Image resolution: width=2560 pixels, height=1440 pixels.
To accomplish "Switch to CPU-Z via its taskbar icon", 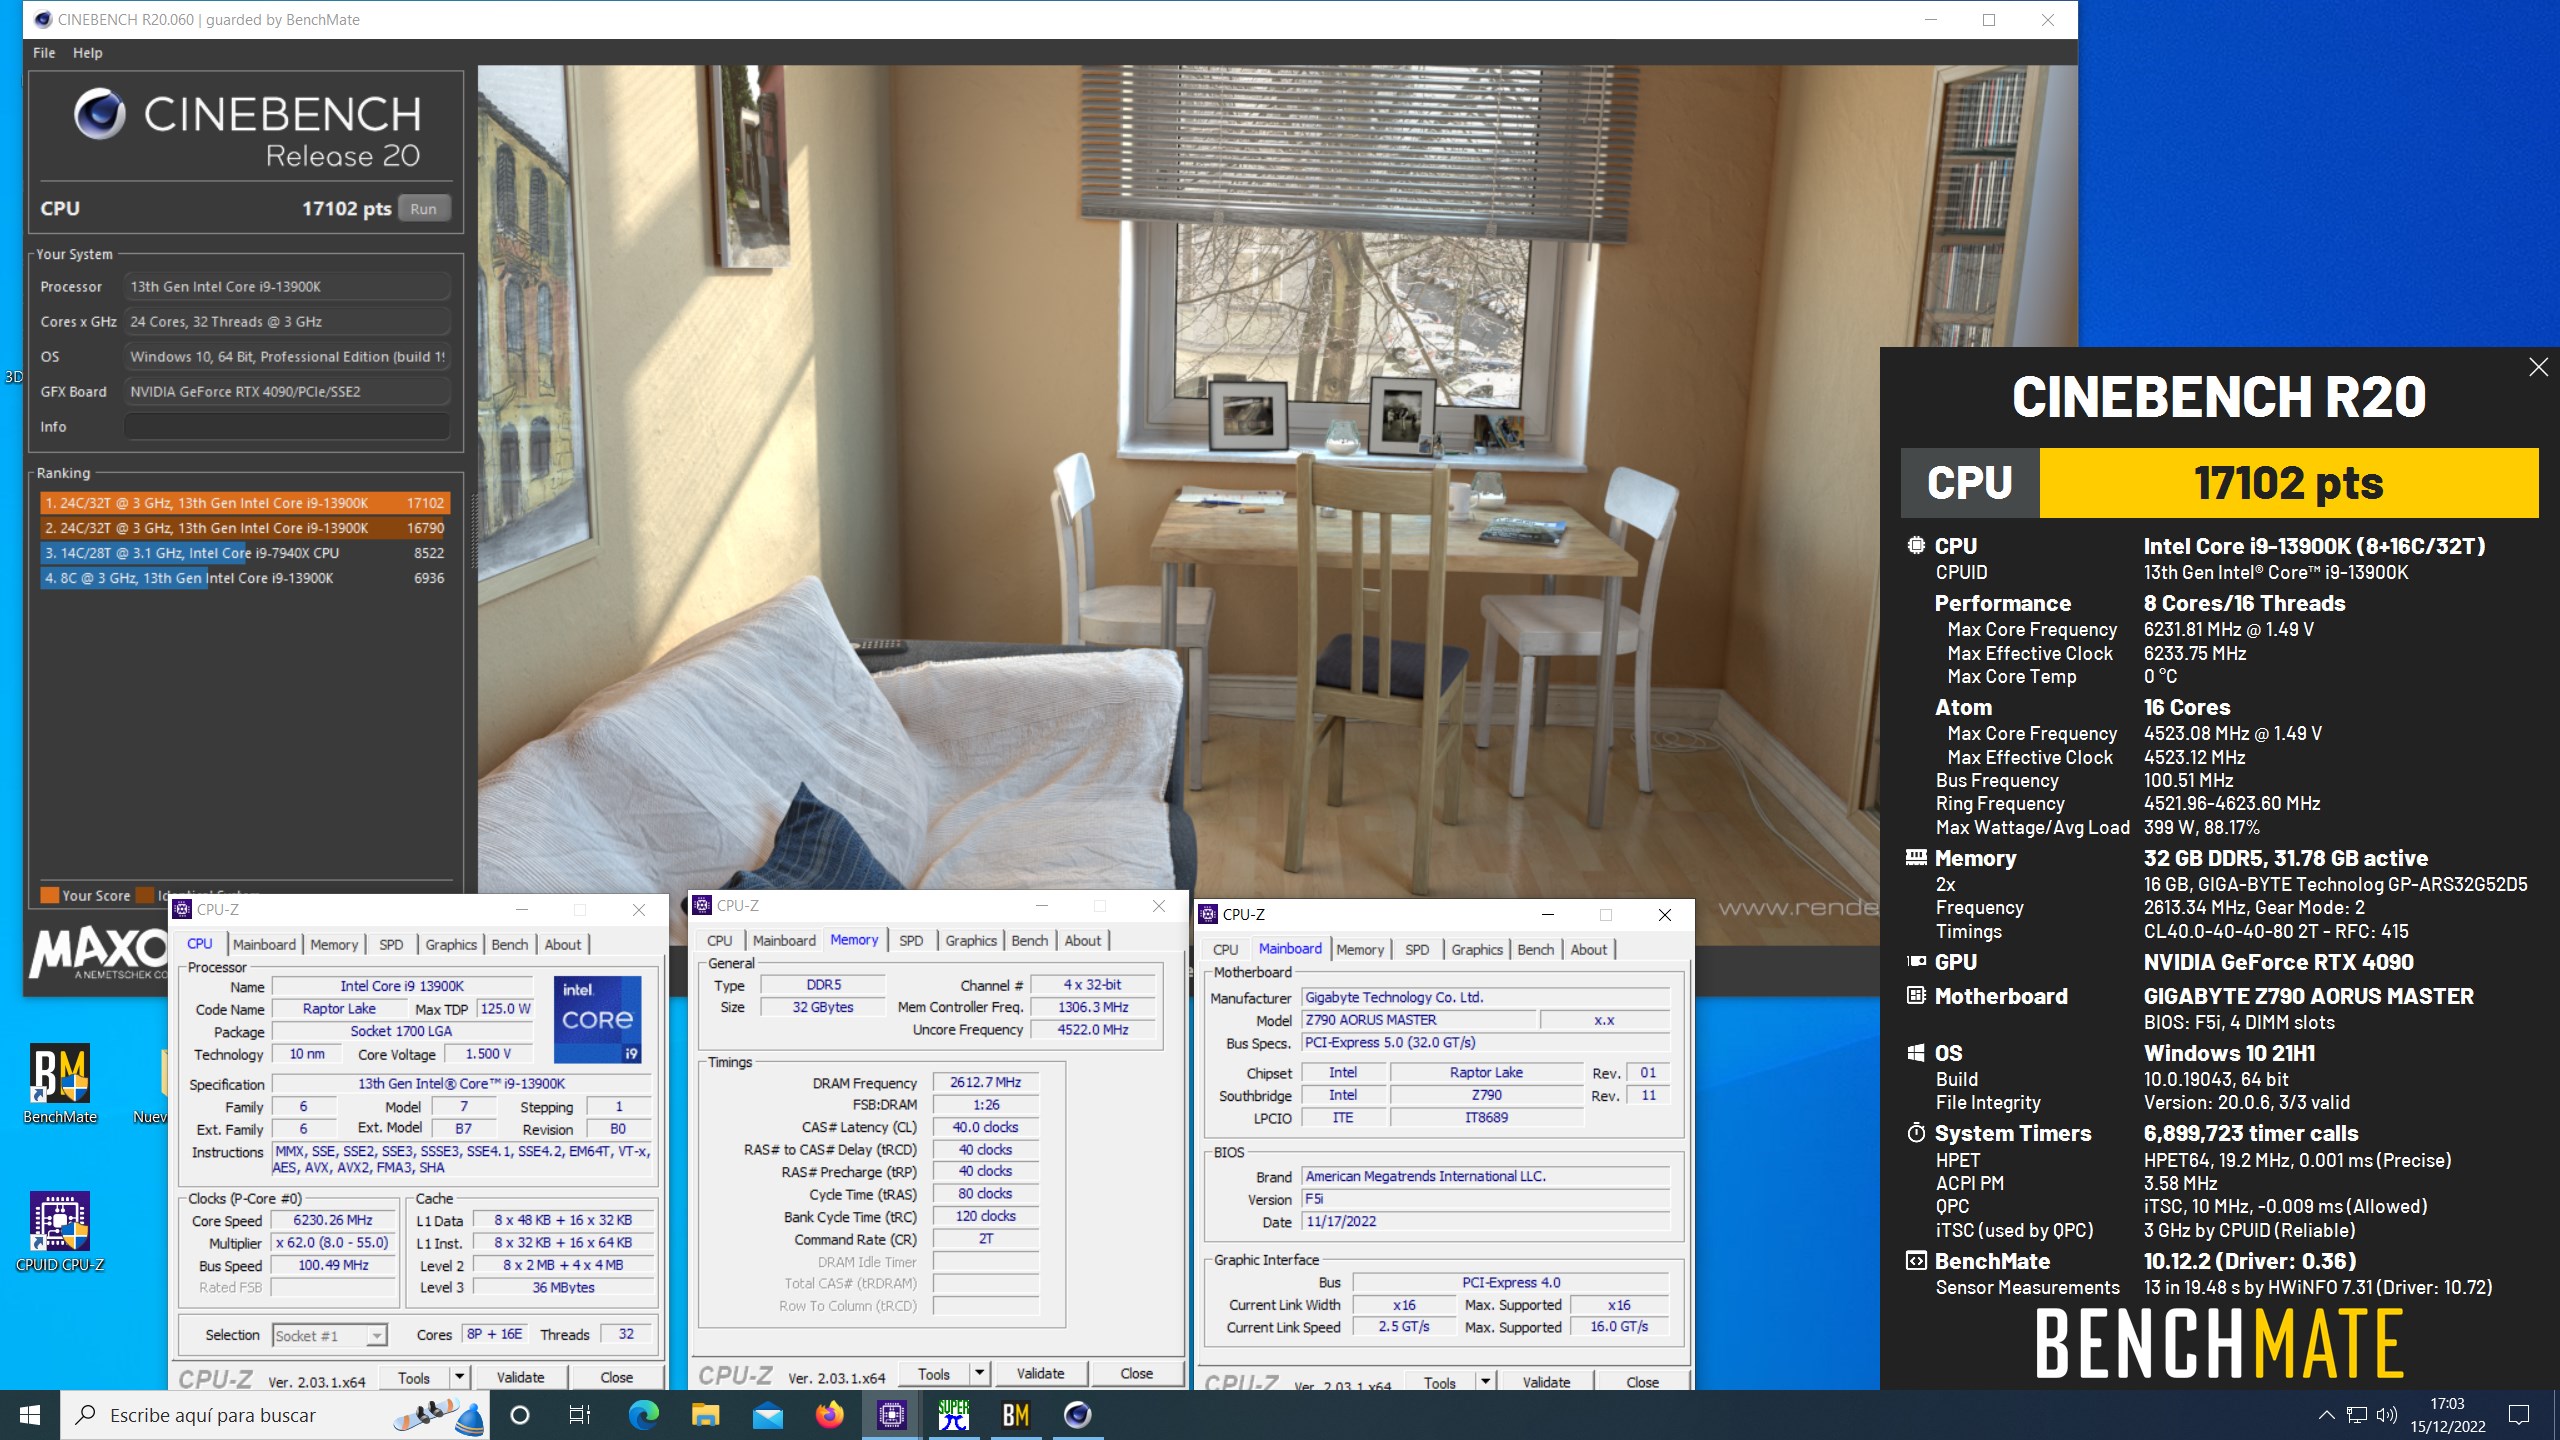I will 891,1415.
